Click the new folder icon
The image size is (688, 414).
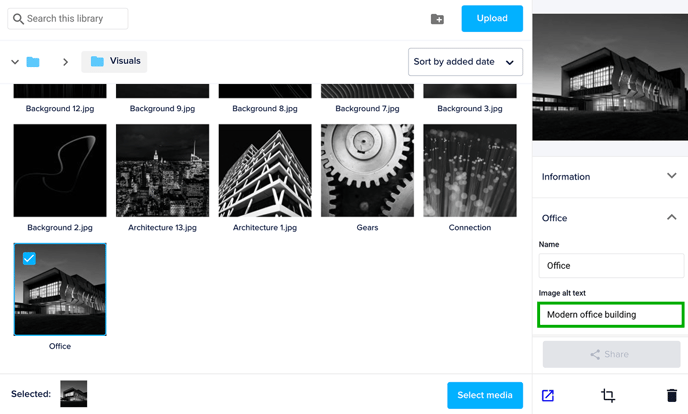(x=437, y=19)
